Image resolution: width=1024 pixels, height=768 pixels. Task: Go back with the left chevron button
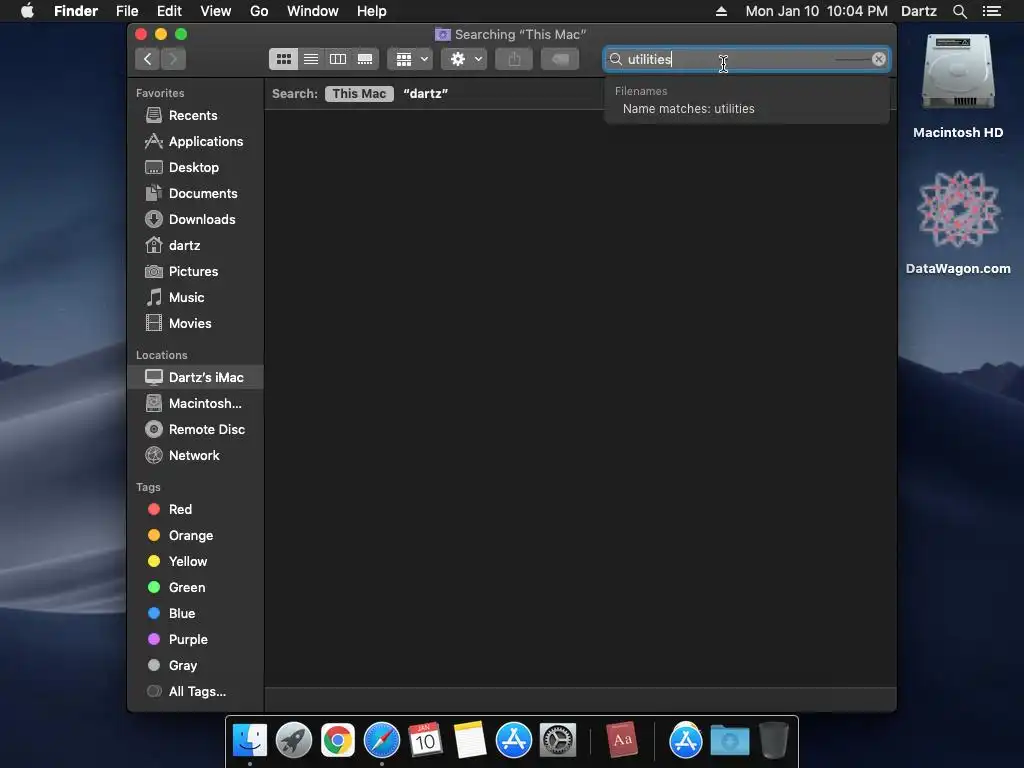pos(148,59)
